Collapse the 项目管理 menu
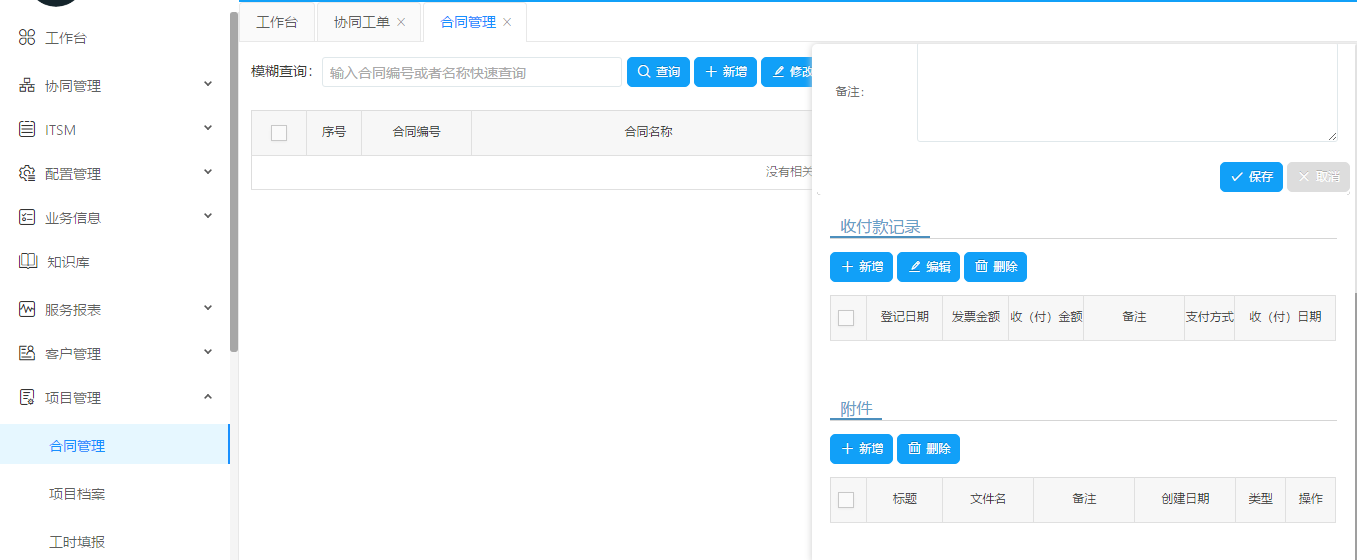The width and height of the screenshot is (1357, 560). (x=208, y=397)
